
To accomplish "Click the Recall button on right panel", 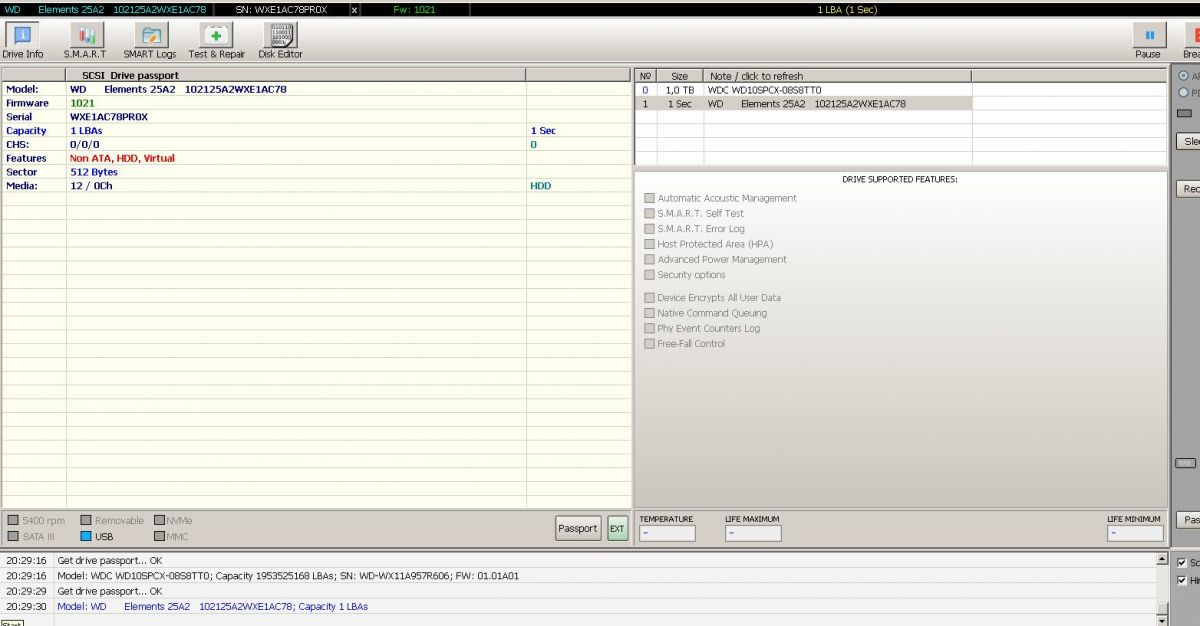I will pos(1188,189).
